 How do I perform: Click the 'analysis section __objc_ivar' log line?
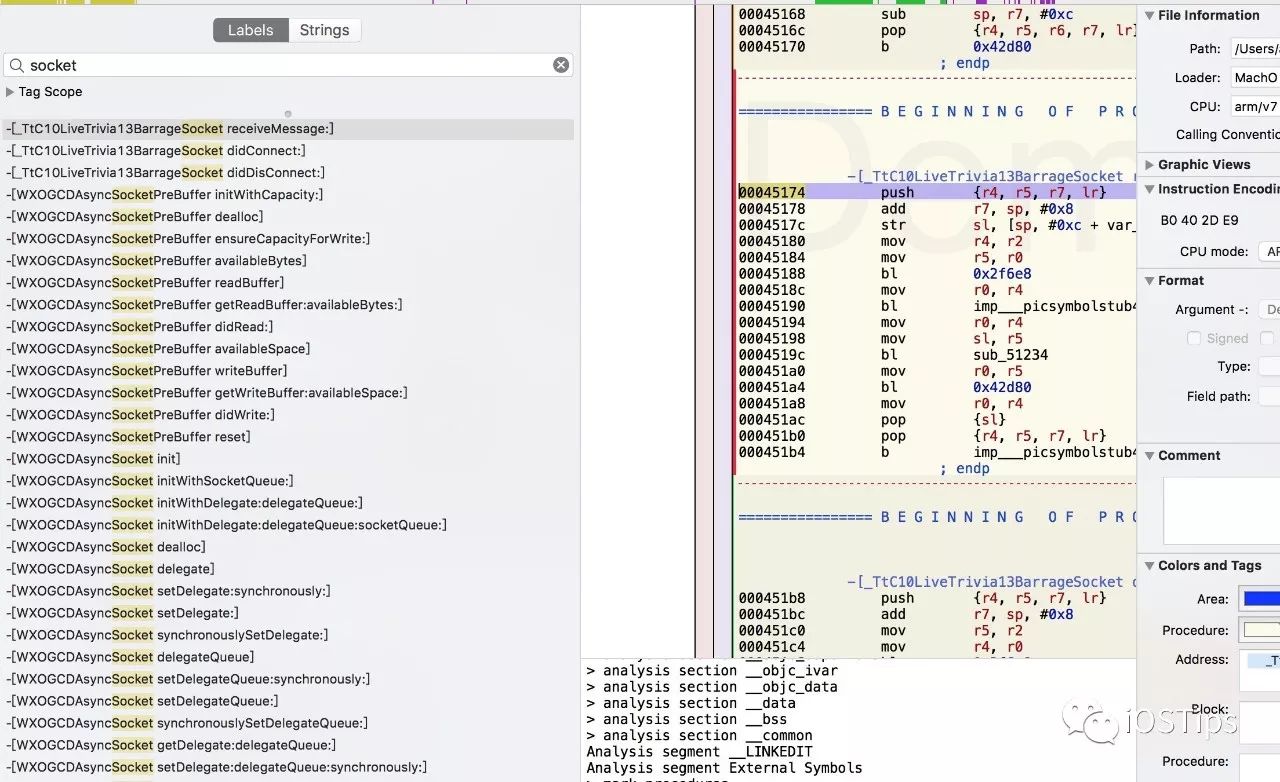point(712,671)
